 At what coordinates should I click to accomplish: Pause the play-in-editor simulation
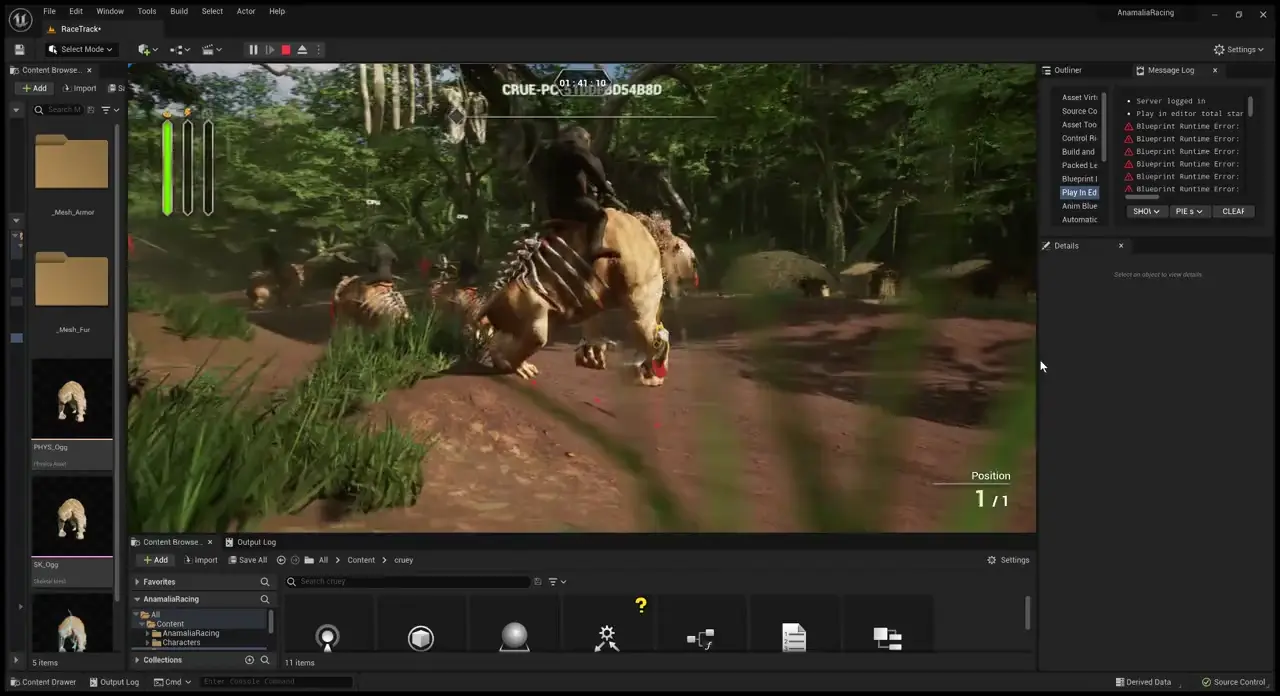pos(253,49)
